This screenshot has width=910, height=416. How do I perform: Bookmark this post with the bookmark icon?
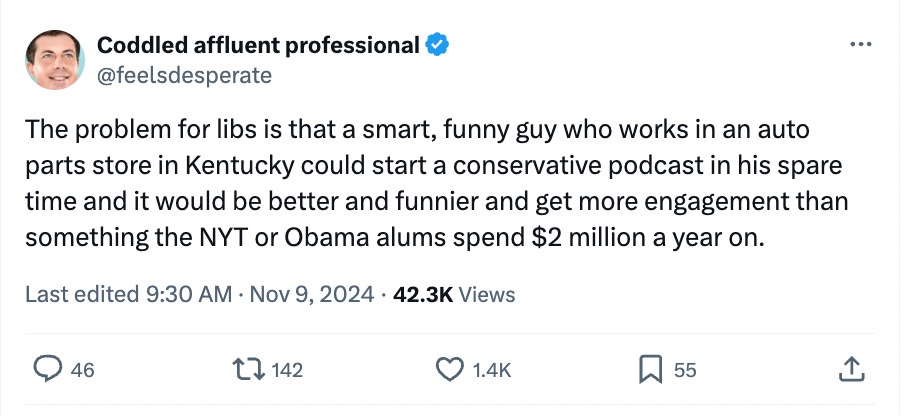[651, 370]
